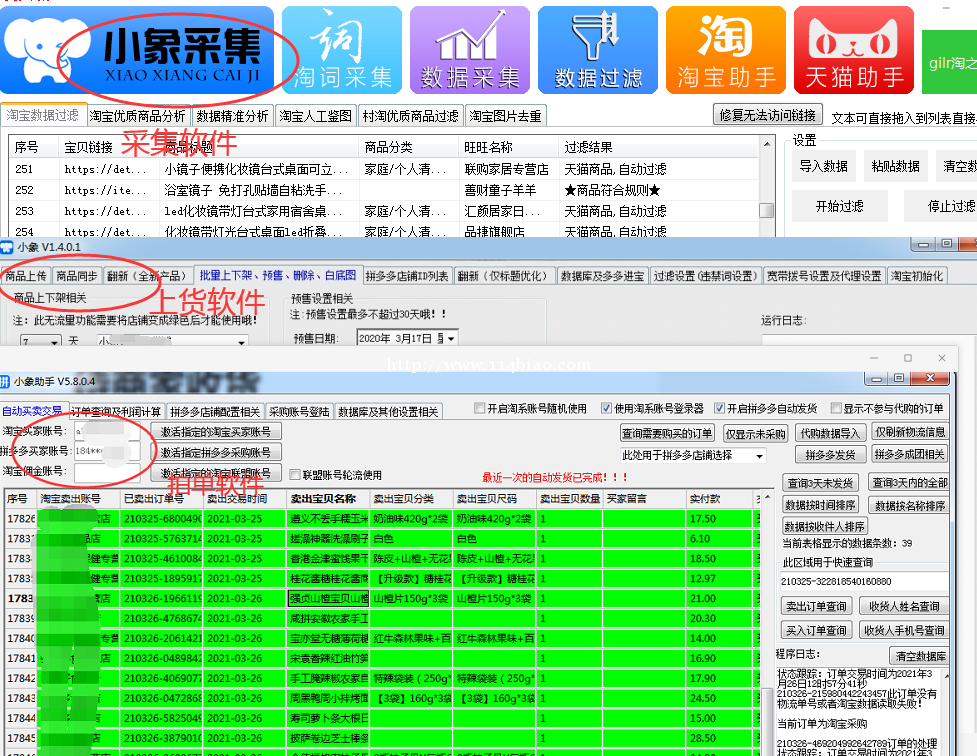Open the 订单查询及利润计算 tab
977x756 pixels.
[115, 411]
